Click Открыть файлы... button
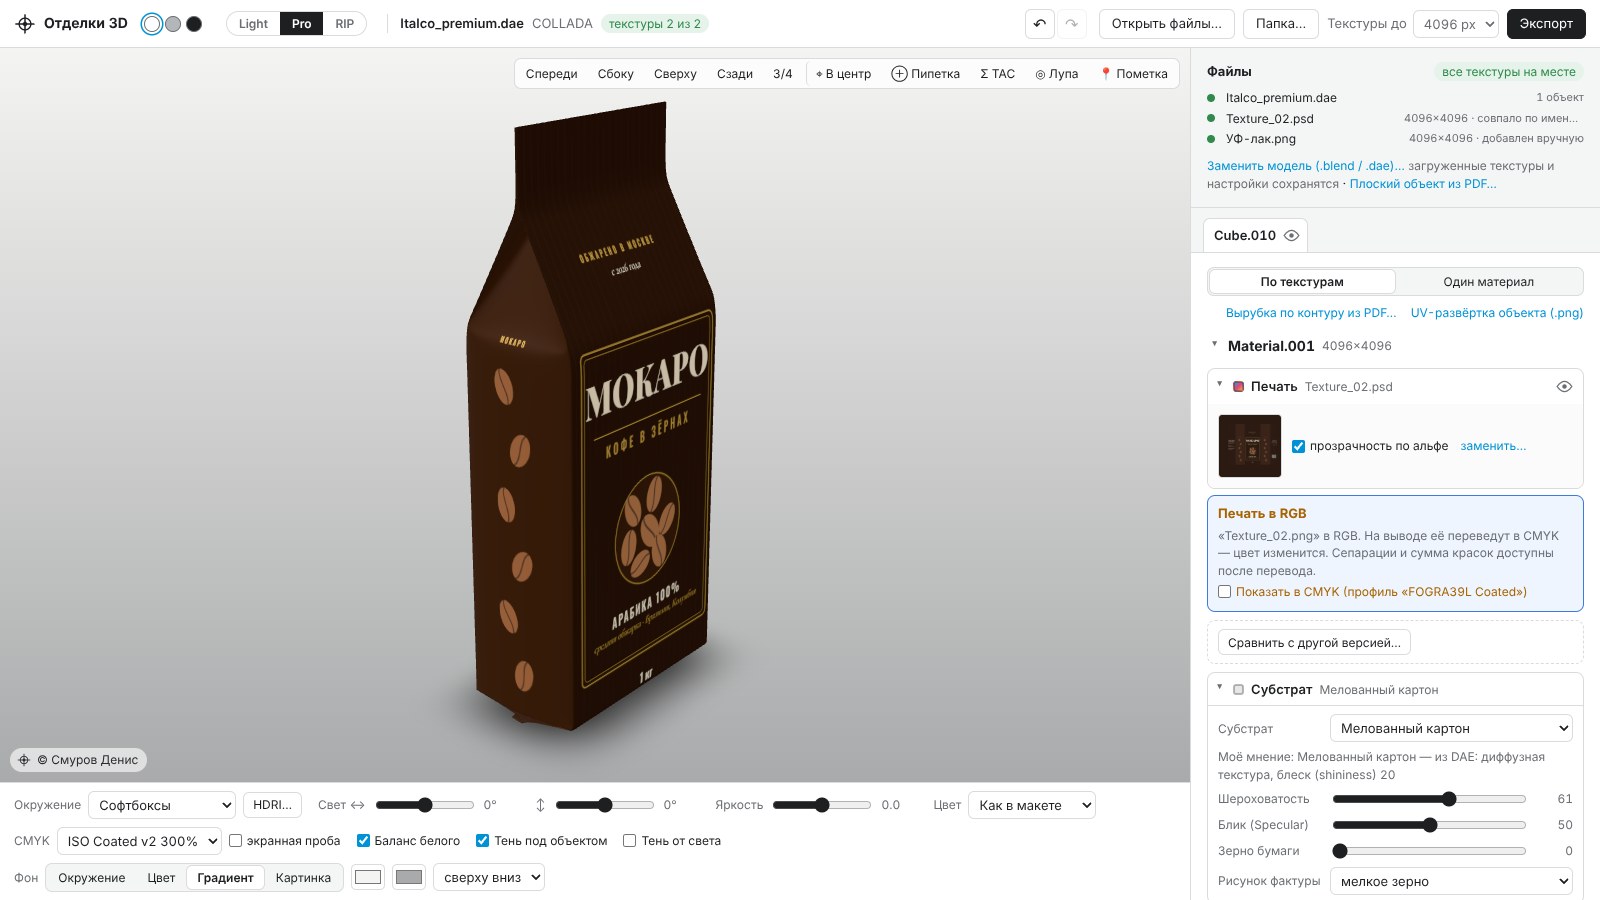This screenshot has height=900, width=1600. 1167,24
